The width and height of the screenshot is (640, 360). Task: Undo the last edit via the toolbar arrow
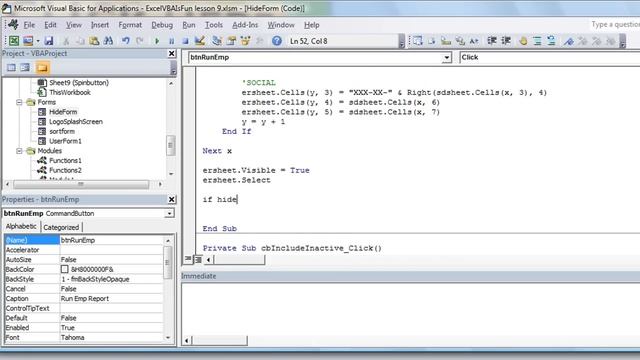click(126, 41)
